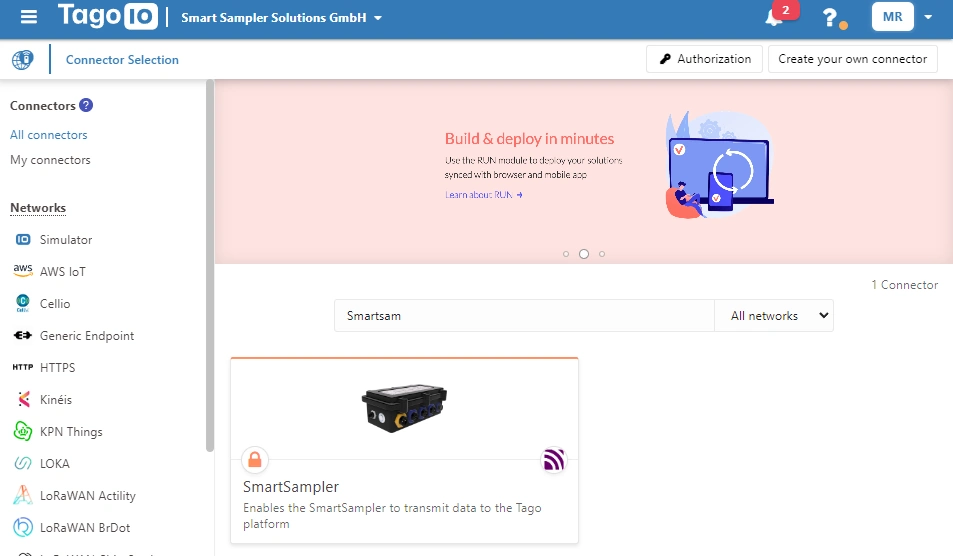Screen dimensions: 953x556
Task: Click the purple network badge icon on SmartSampler
Action: [553, 459]
